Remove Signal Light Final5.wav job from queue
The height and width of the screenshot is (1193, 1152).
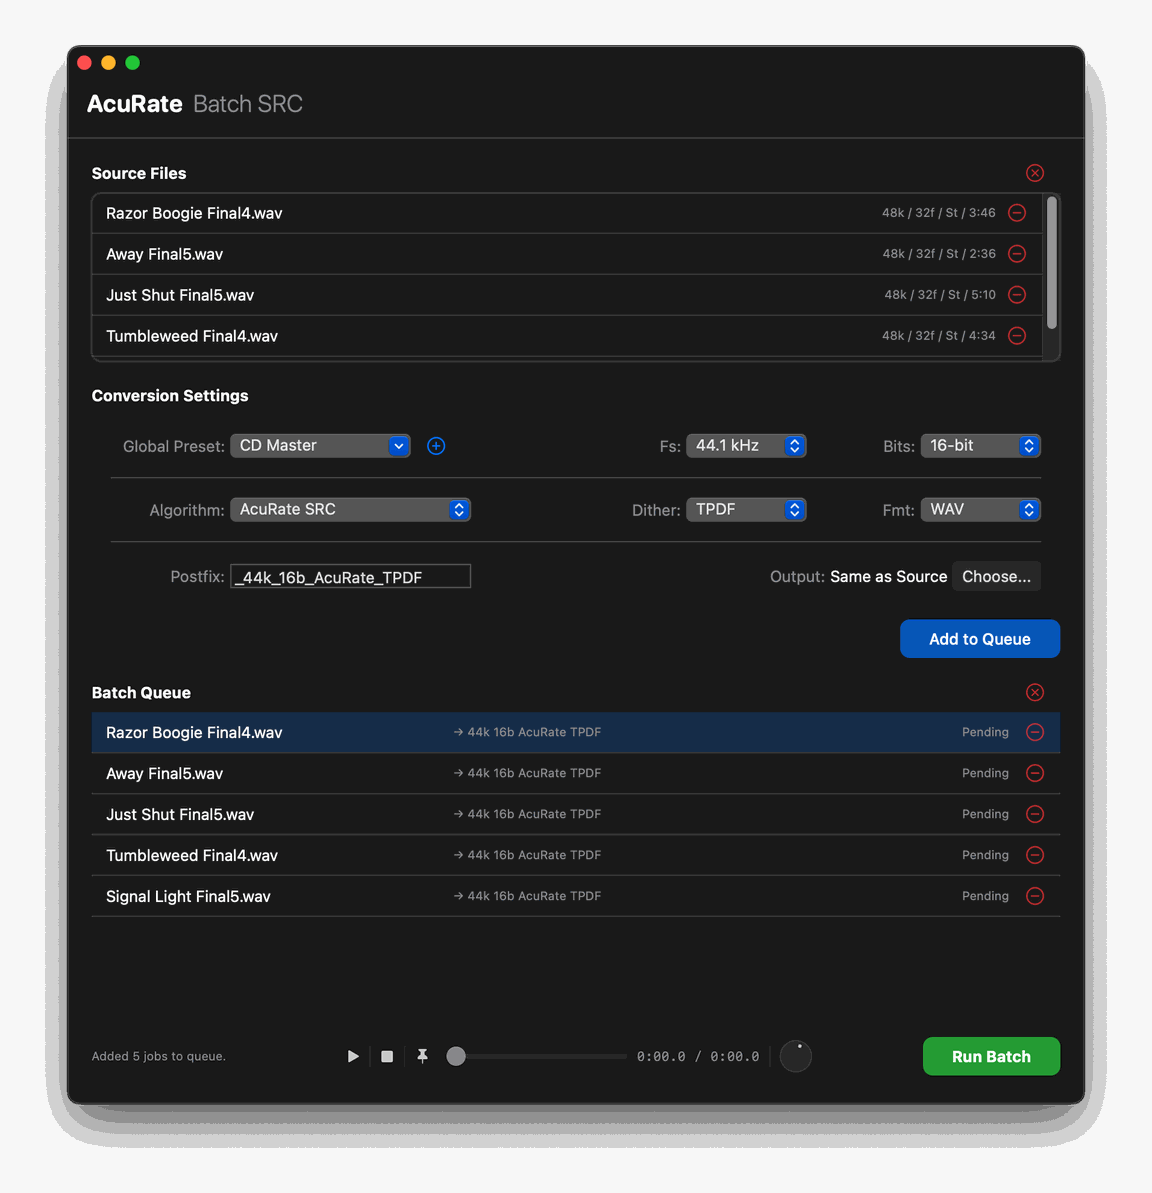click(1035, 896)
